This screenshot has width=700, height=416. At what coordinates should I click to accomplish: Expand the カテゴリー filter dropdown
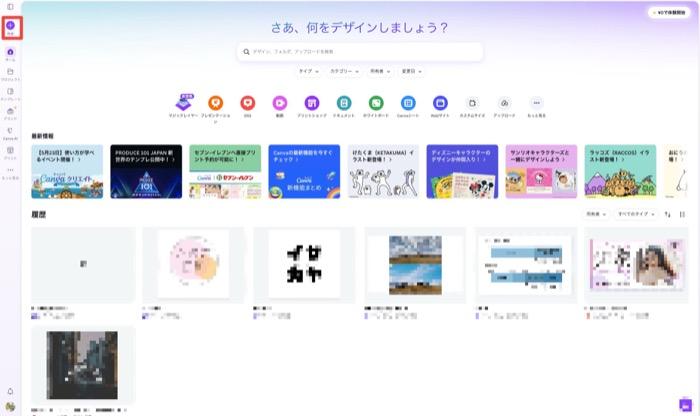344,71
